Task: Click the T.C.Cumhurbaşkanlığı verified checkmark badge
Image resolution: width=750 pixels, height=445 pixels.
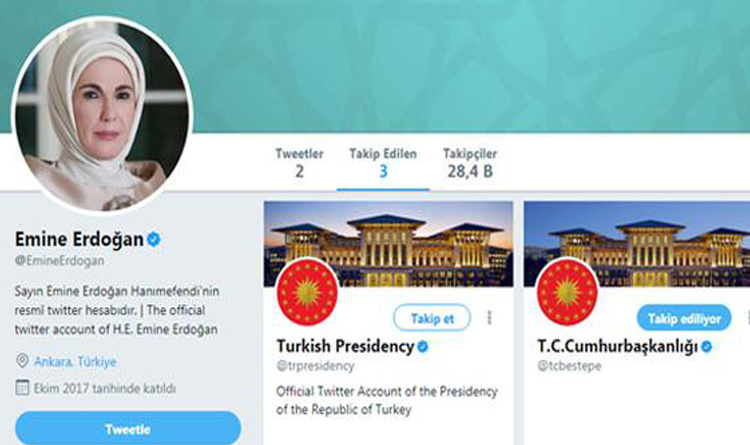Action: coord(706,346)
